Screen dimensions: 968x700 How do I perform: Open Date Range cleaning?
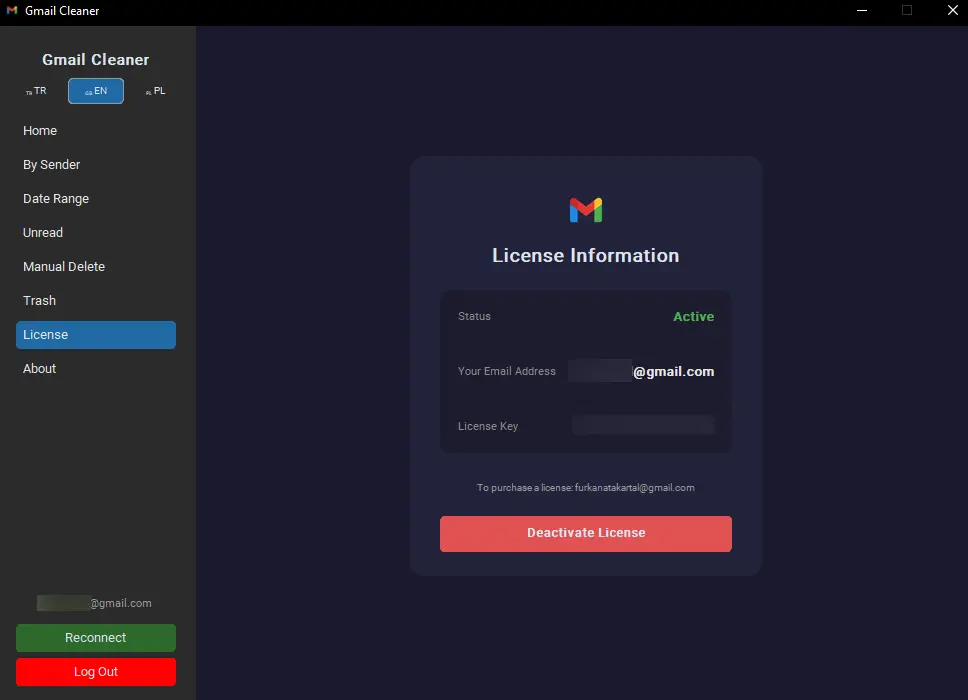click(96, 199)
